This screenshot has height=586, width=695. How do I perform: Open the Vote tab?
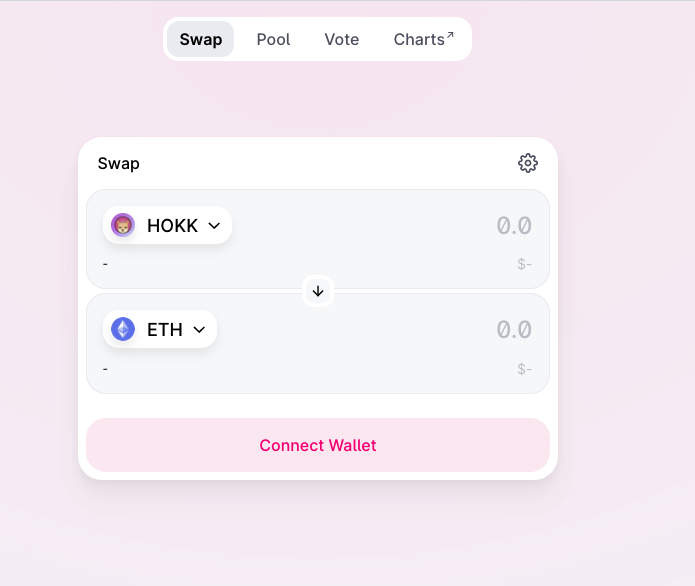click(342, 39)
